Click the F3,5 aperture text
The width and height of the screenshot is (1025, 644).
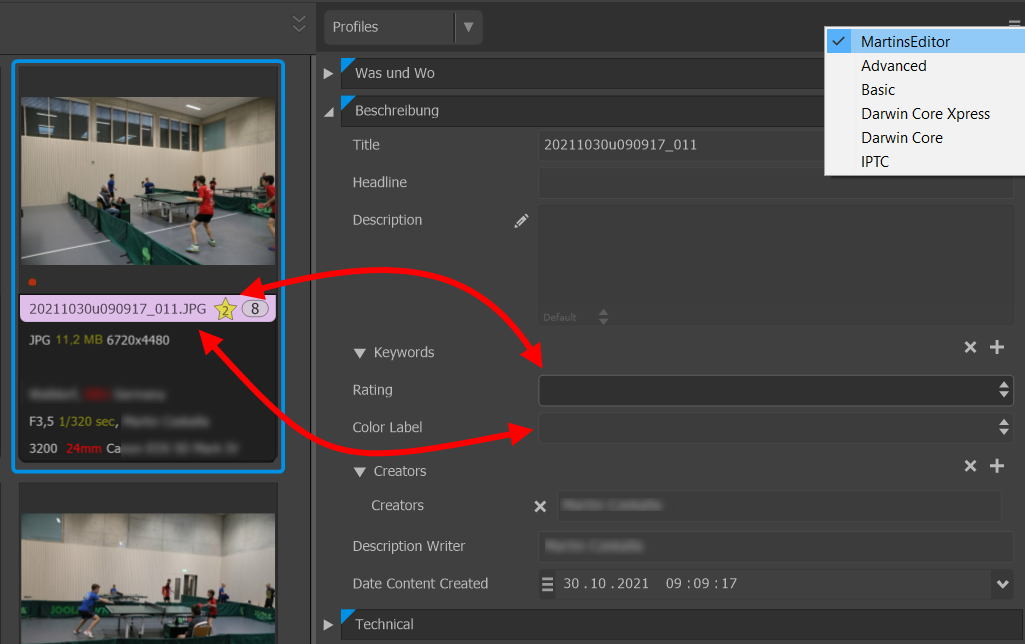pos(41,422)
